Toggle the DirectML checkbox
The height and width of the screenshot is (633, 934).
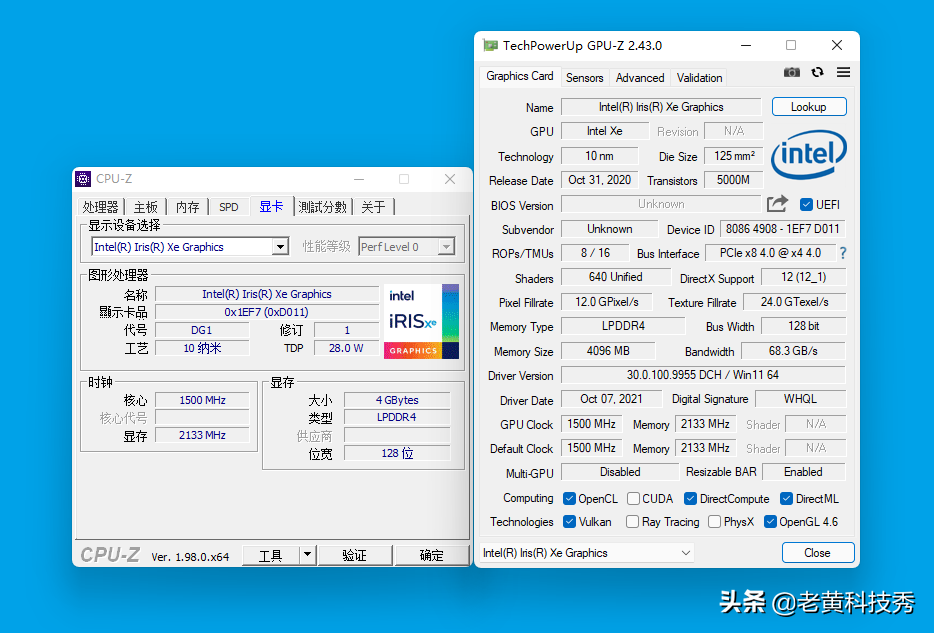pos(786,498)
